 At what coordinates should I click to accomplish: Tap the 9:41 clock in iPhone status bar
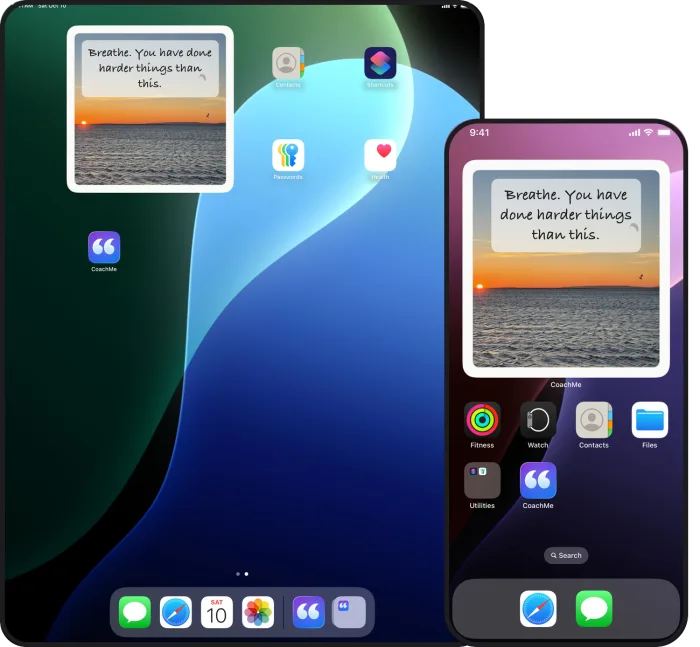[x=479, y=133]
